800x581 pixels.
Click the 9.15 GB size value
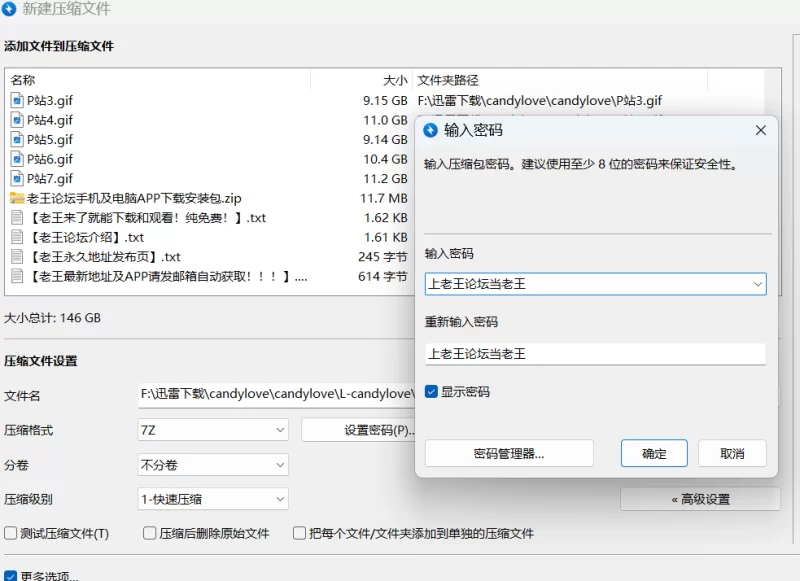[385, 100]
